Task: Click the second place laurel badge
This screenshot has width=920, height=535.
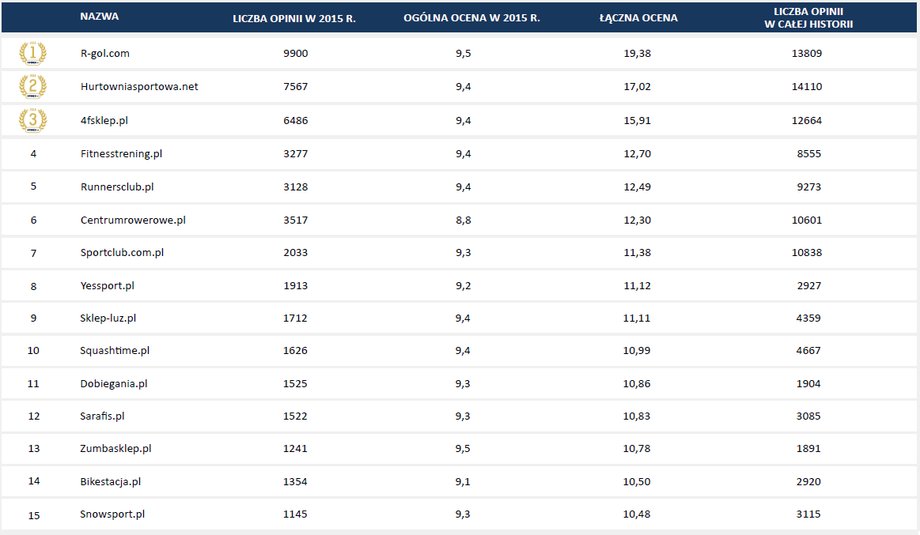Action: [x=33, y=87]
